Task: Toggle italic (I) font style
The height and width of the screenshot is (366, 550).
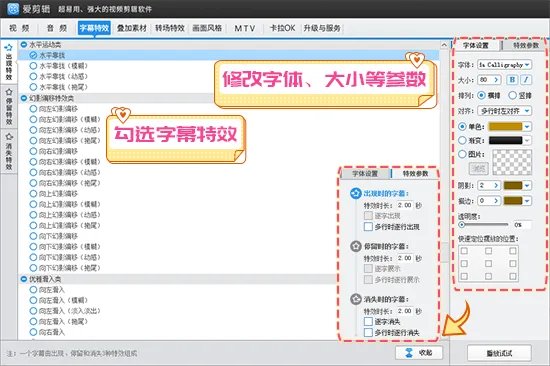Action: (526, 80)
